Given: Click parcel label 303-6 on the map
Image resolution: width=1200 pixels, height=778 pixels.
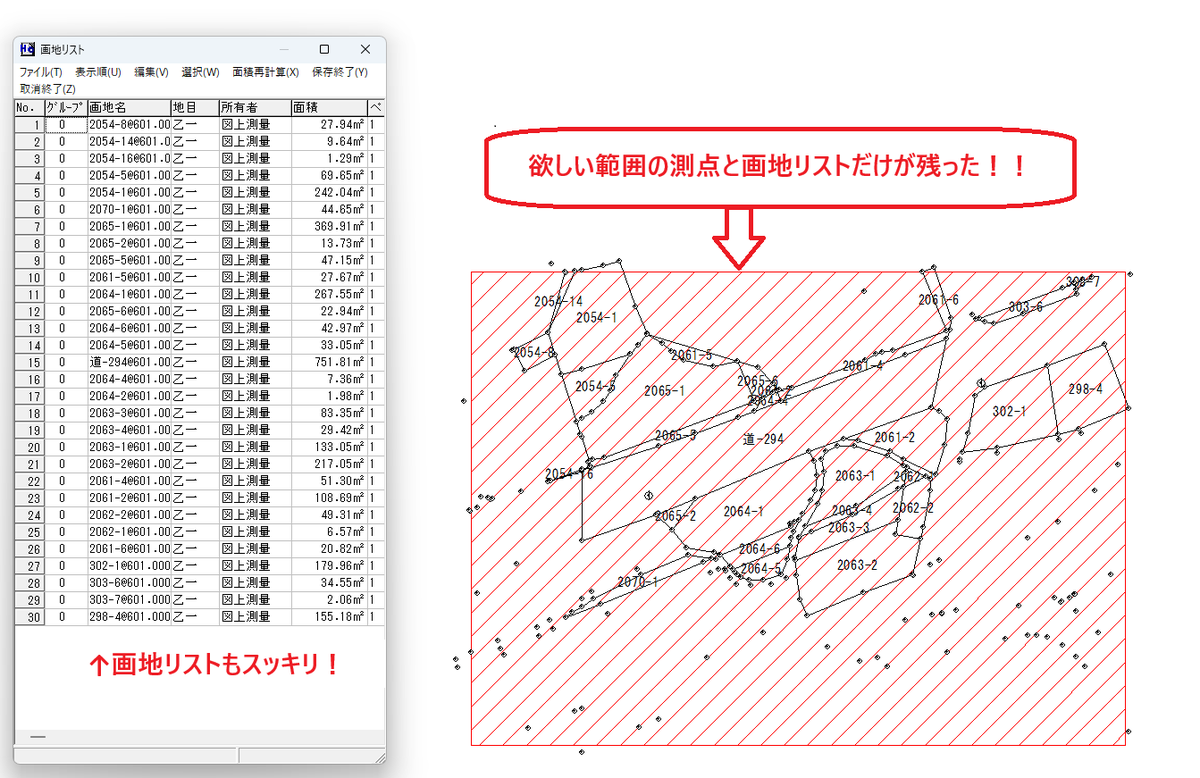Looking at the screenshot, I should (x=1025, y=307).
